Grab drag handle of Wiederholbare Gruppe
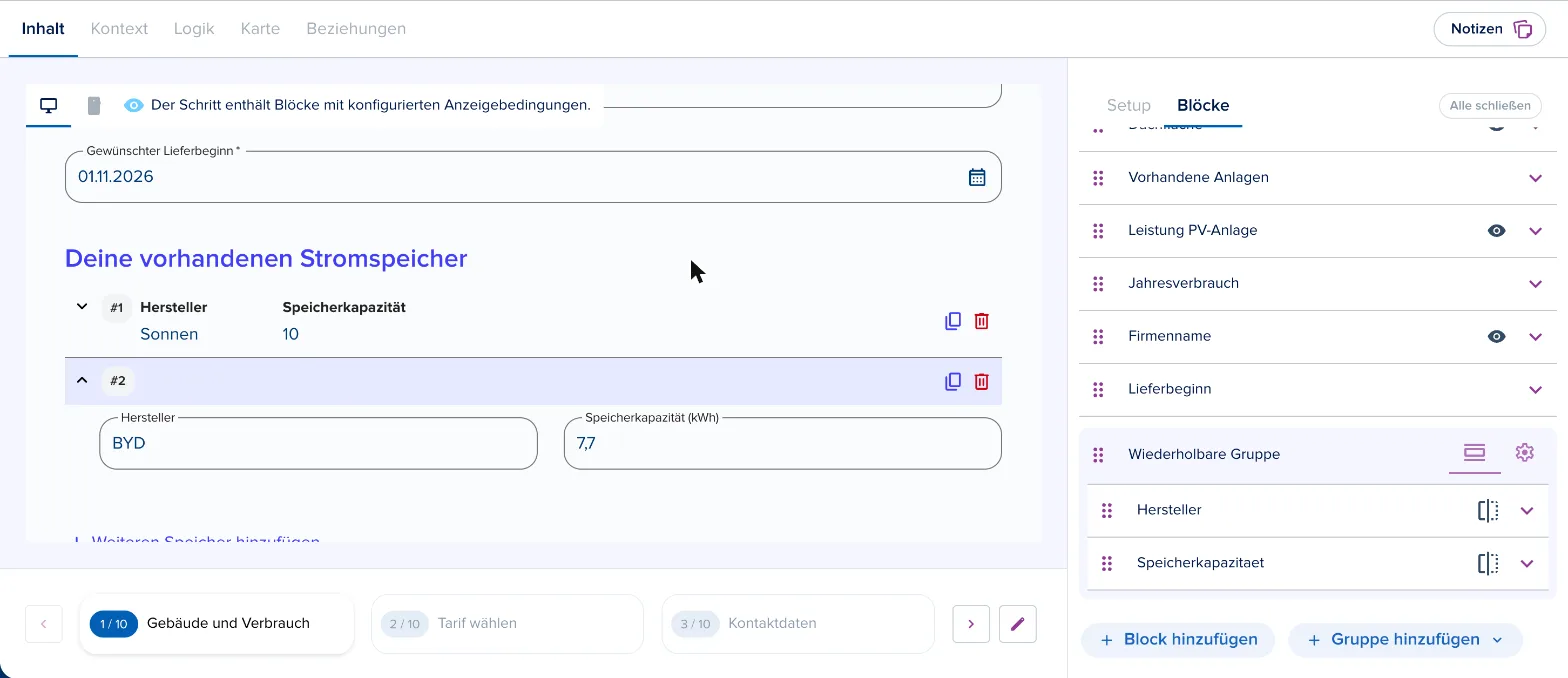Image resolution: width=1568 pixels, height=678 pixels. (1098, 455)
